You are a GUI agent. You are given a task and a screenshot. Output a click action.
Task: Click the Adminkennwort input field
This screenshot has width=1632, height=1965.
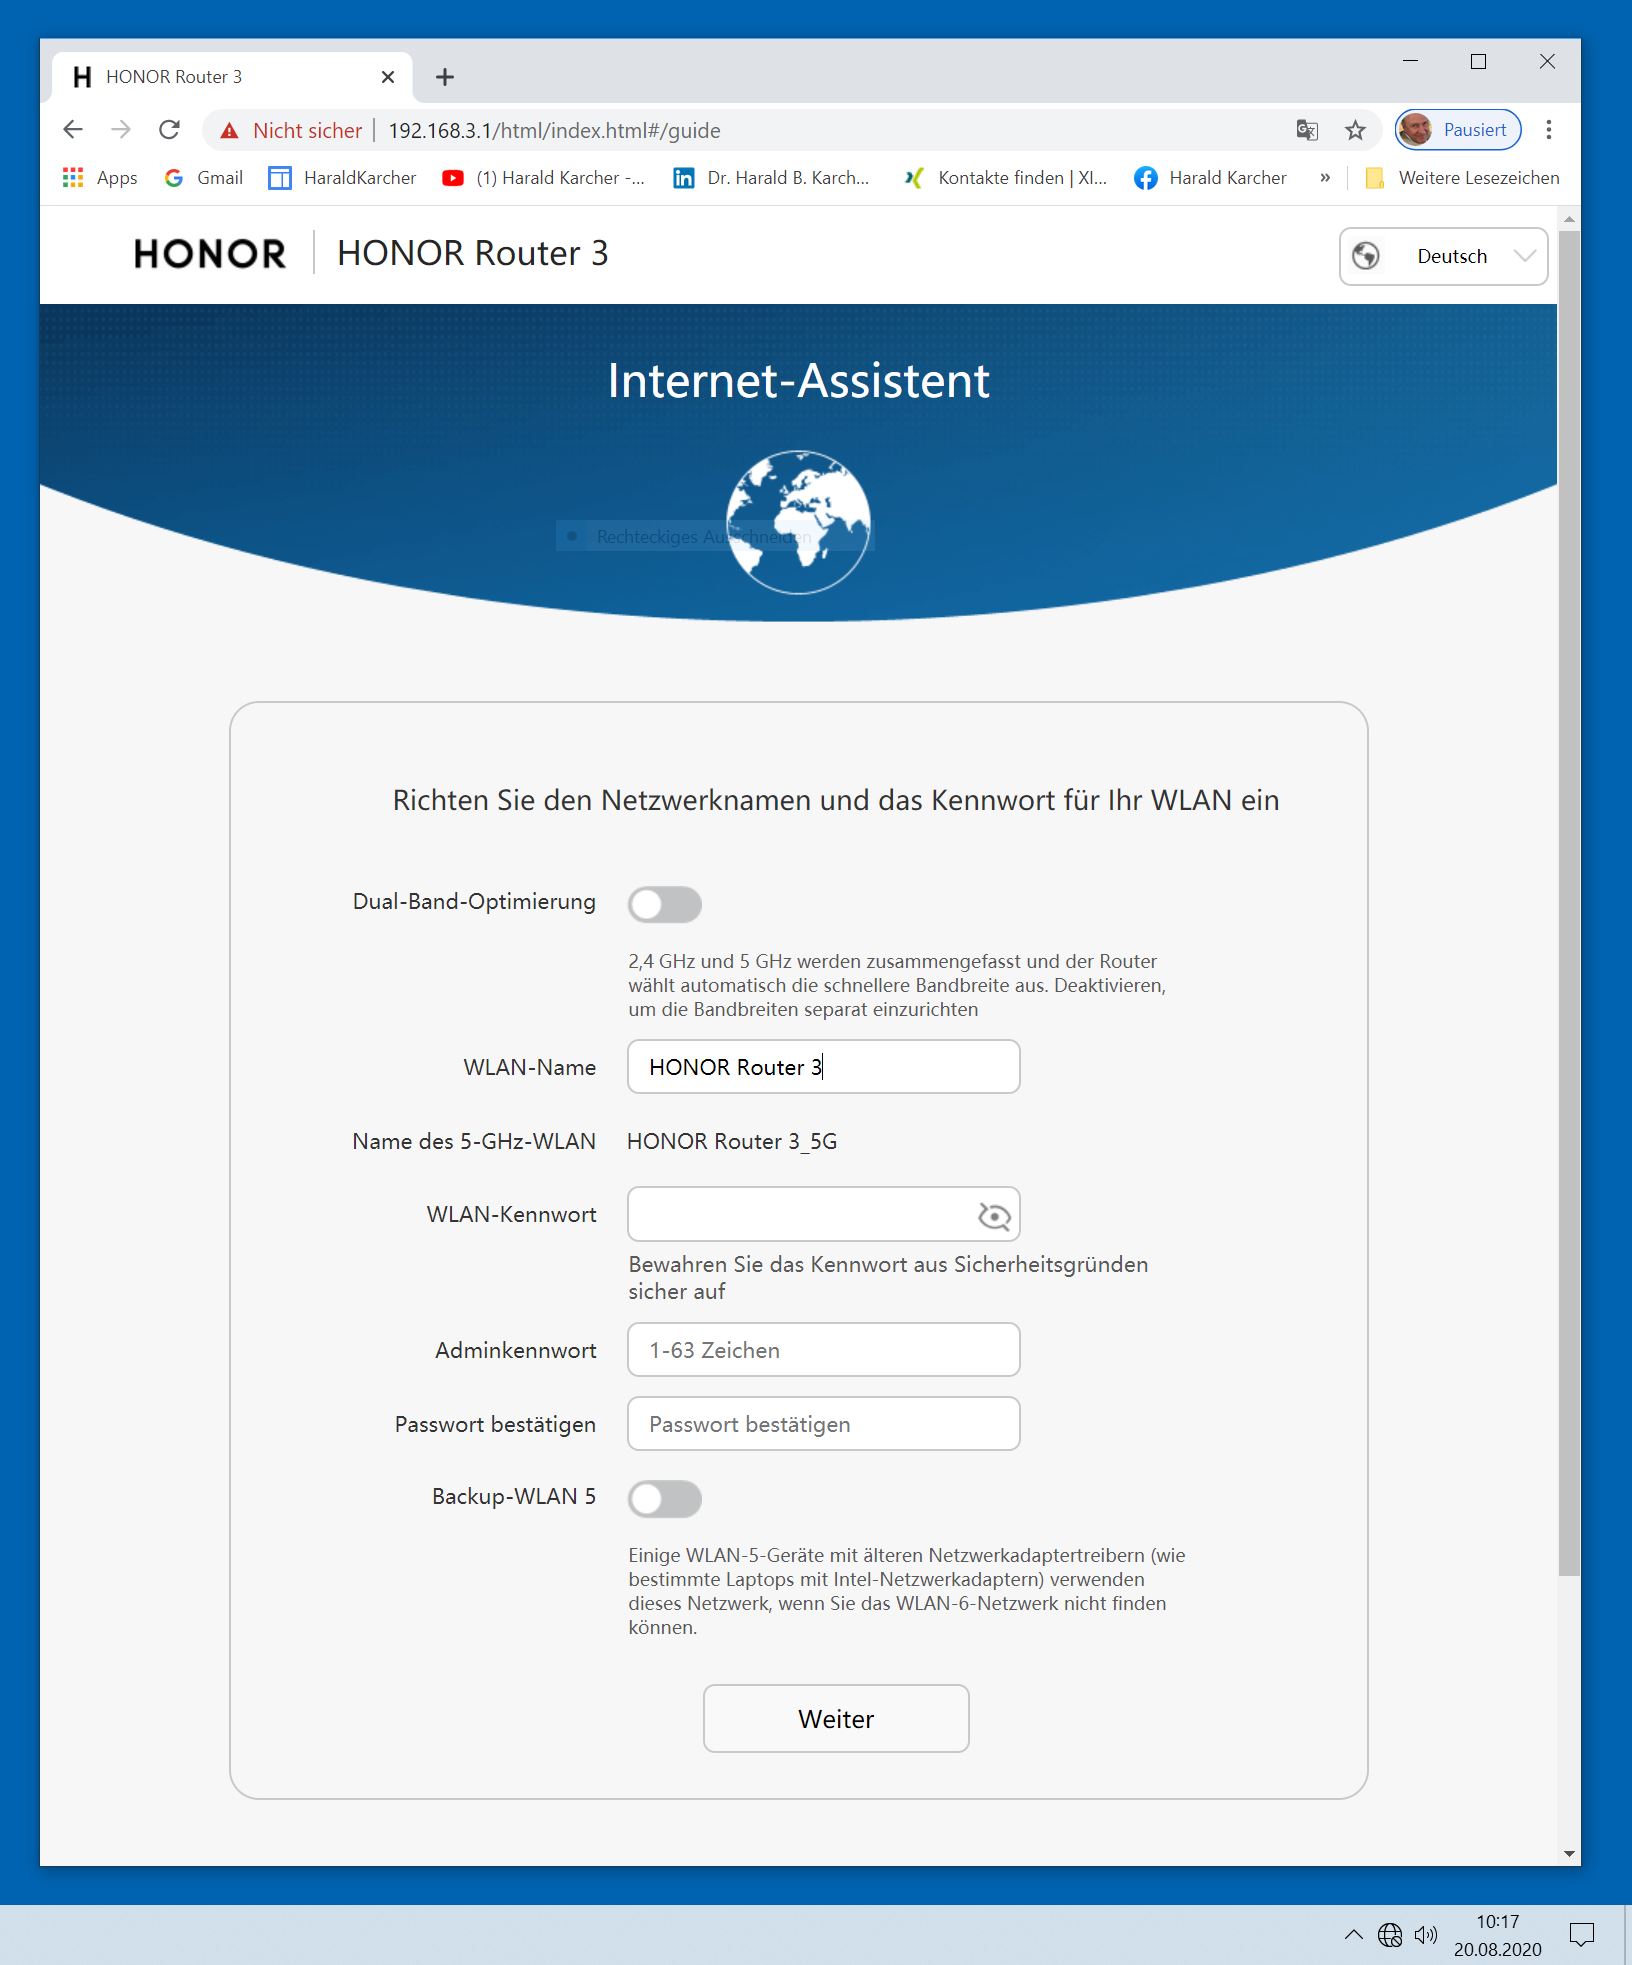point(824,1349)
